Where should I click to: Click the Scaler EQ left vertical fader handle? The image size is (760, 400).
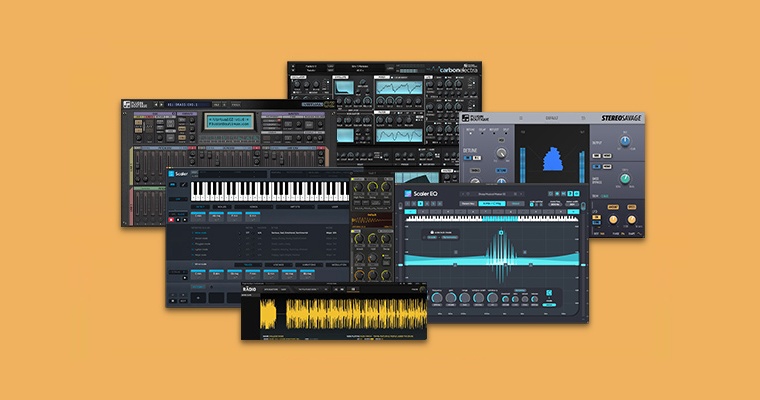pos(400,265)
